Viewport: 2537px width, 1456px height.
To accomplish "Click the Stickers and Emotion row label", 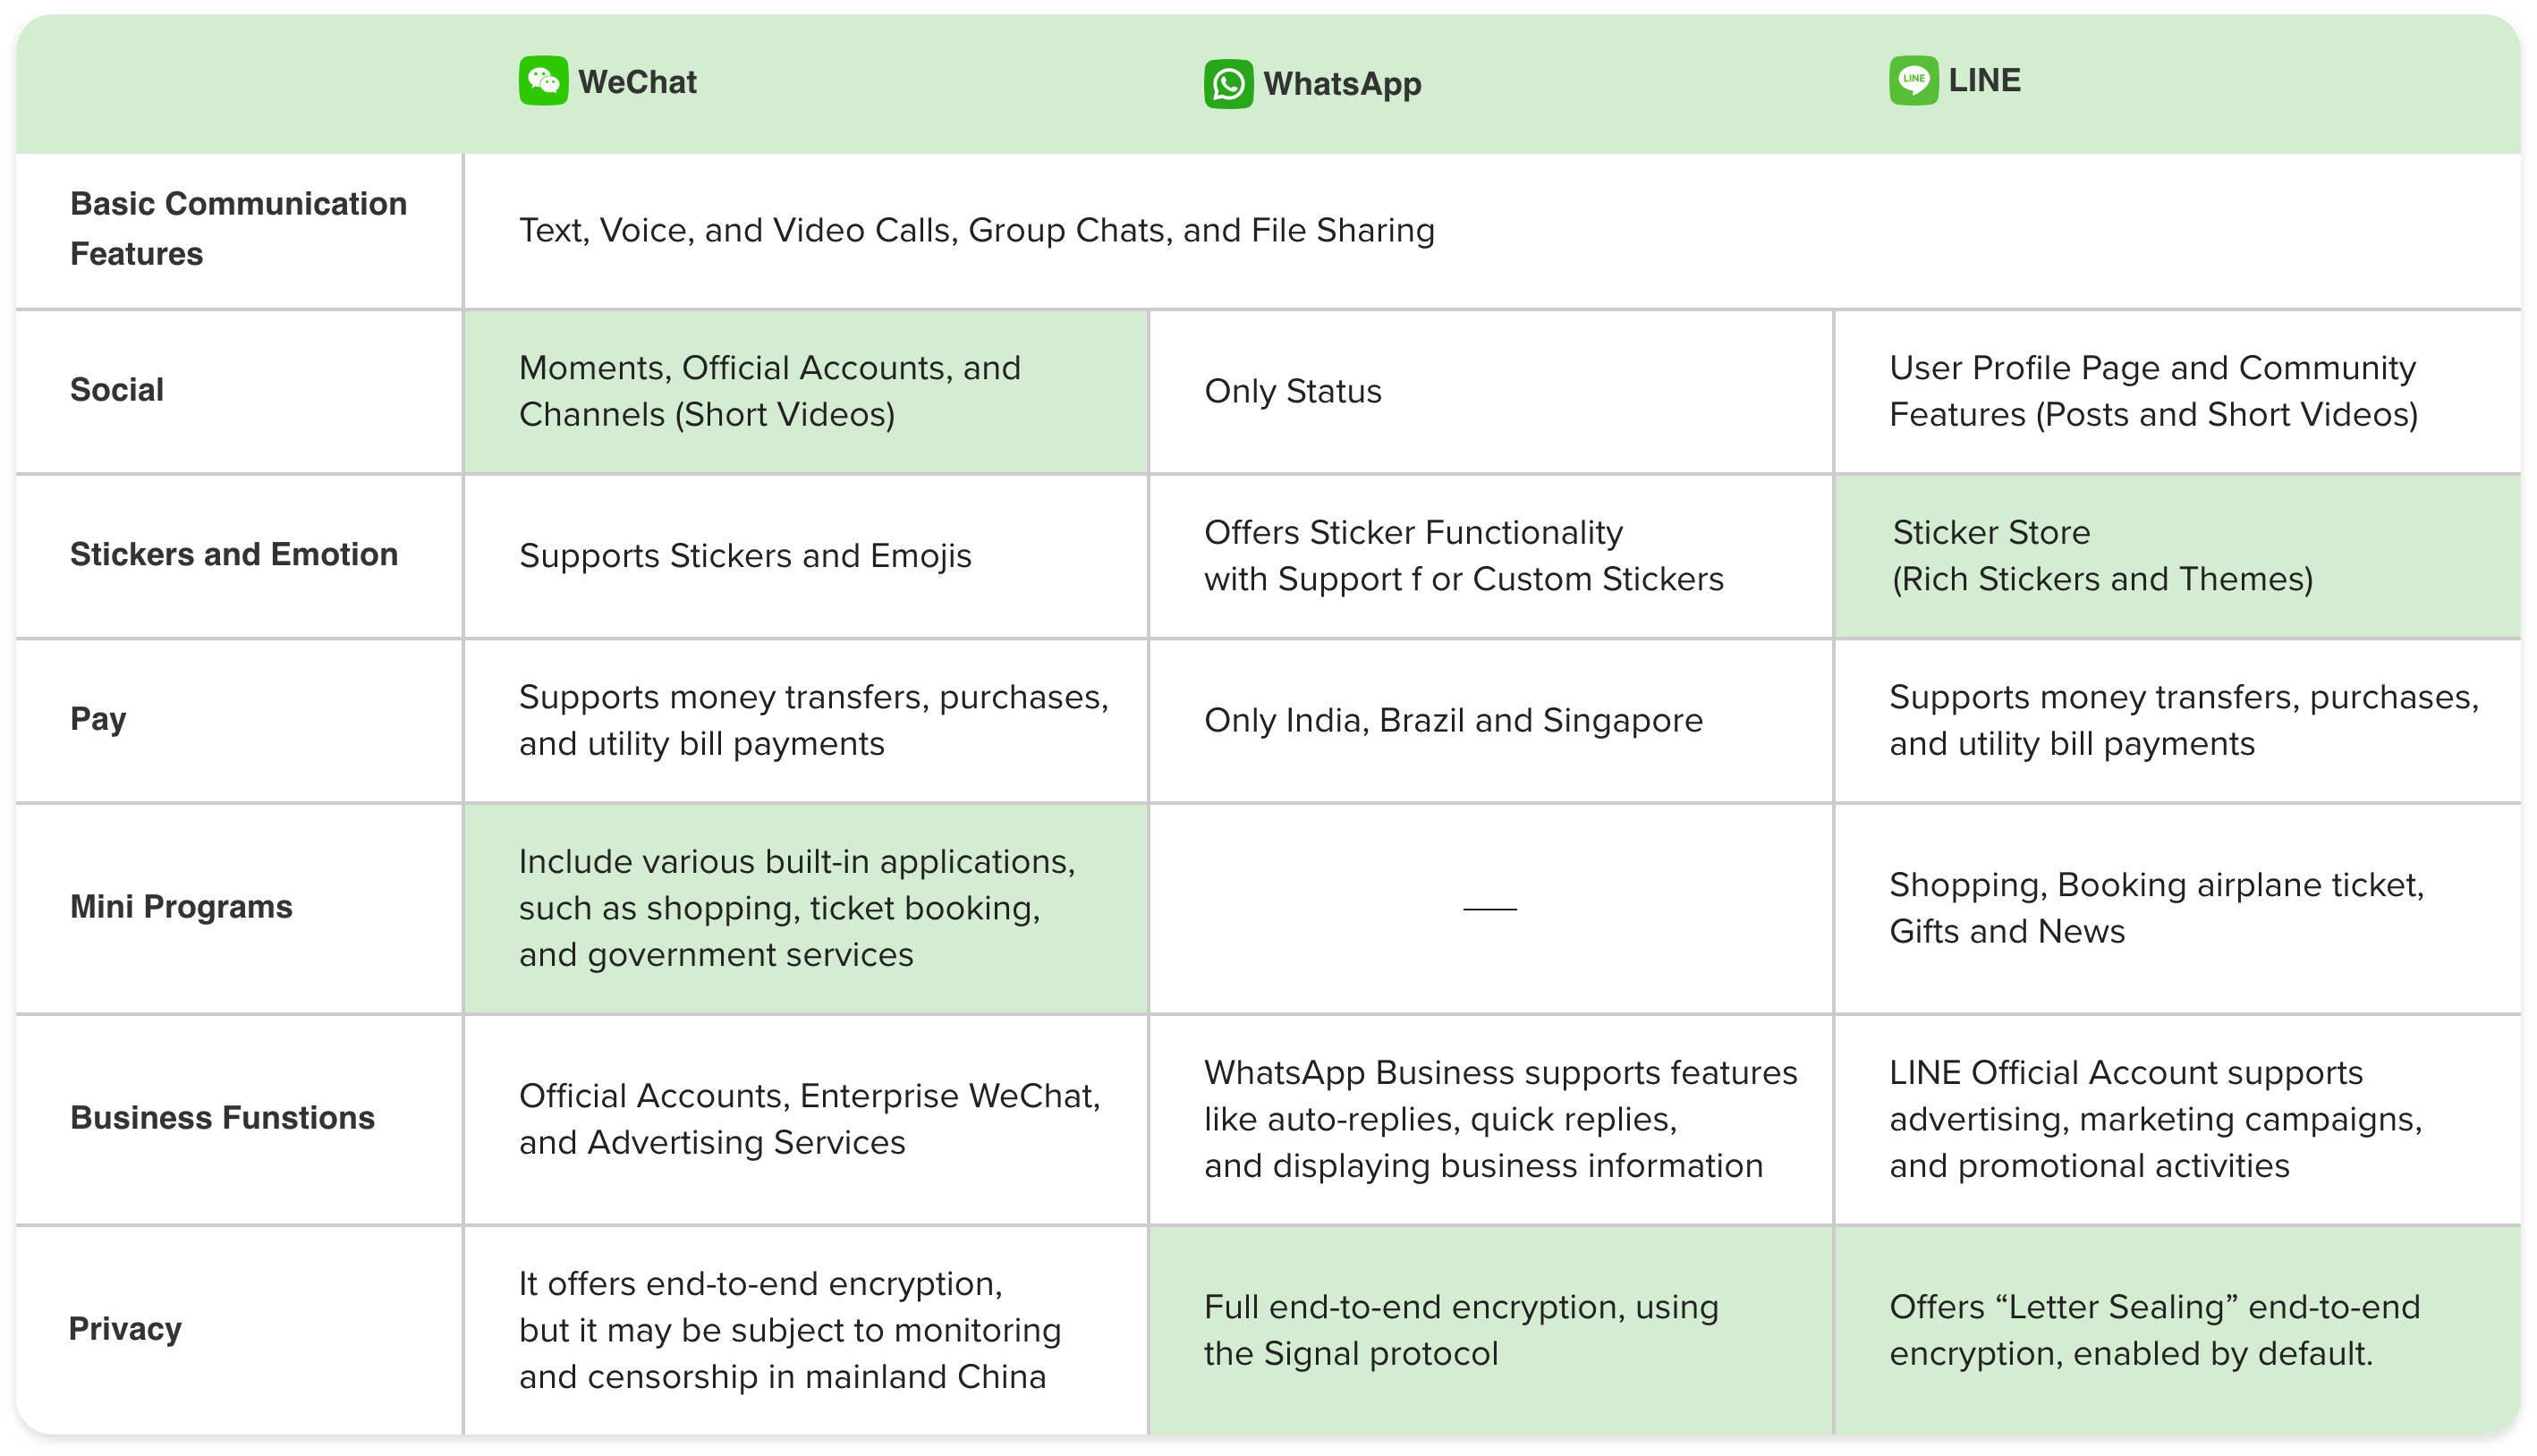I will [234, 554].
